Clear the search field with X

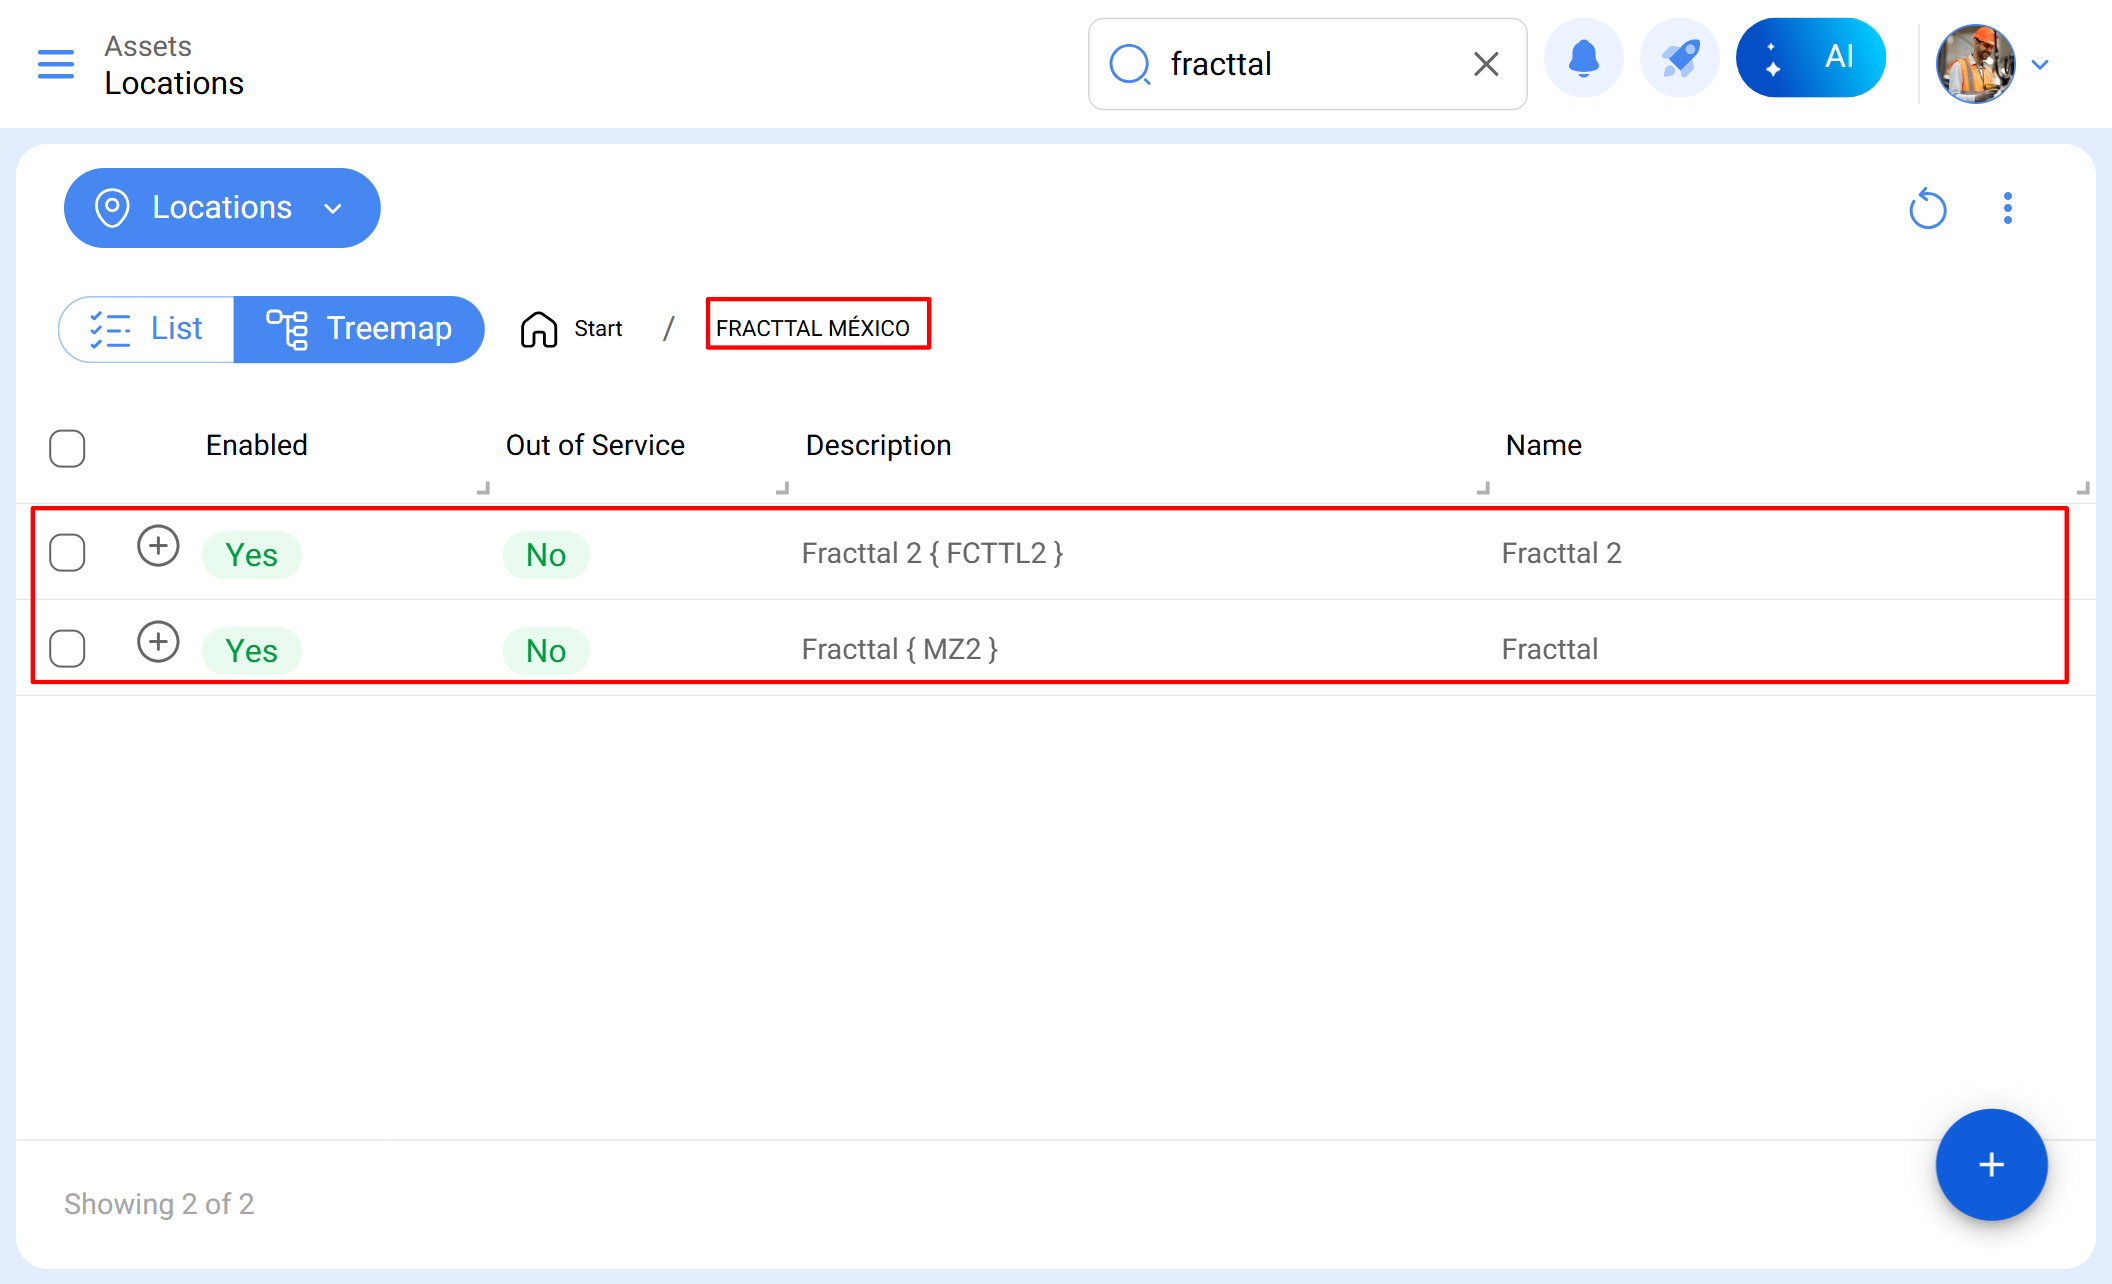pyautogui.click(x=1486, y=64)
